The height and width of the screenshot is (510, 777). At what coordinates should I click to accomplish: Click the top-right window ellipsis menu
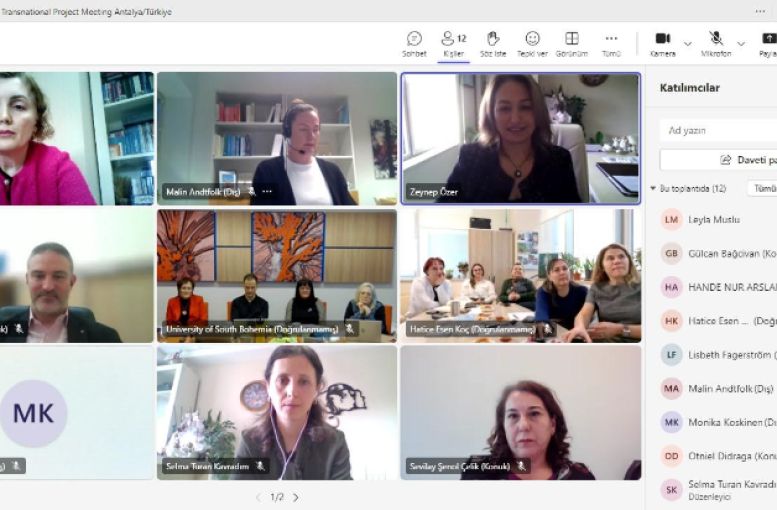click(760, 11)
